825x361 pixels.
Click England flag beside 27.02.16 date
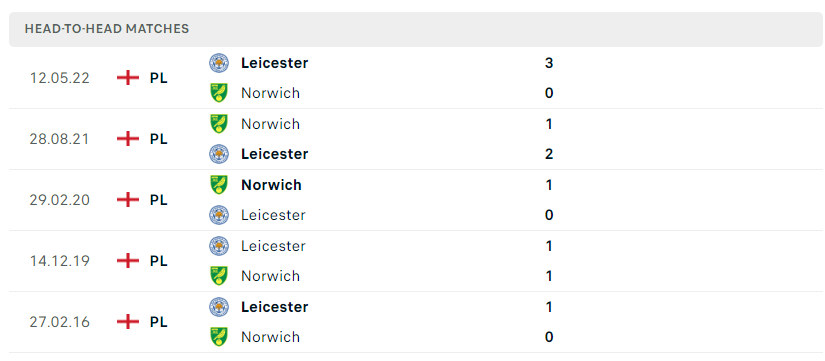coord(128,322)
